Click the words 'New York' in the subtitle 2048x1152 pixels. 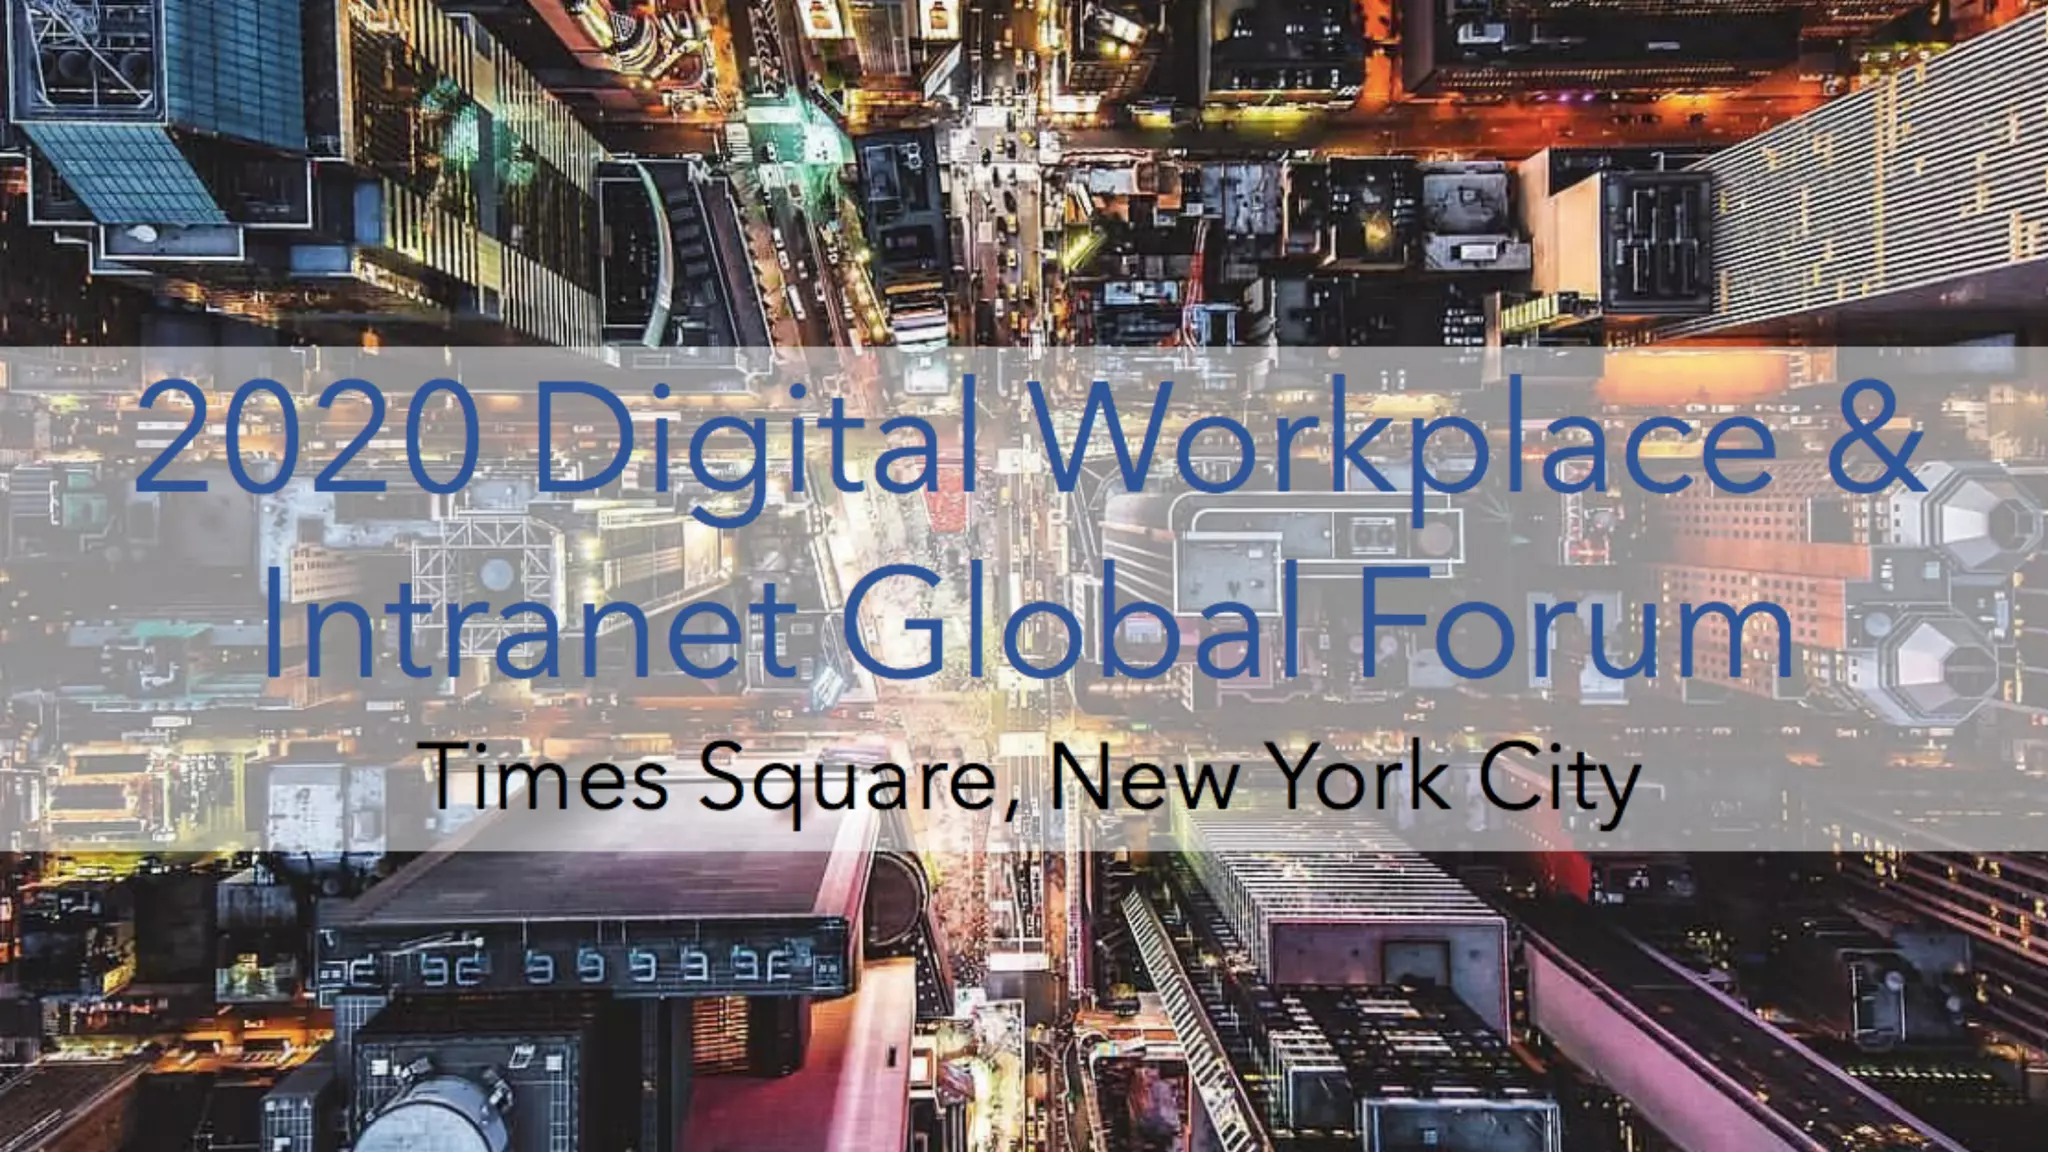(x=1250, y=778)
